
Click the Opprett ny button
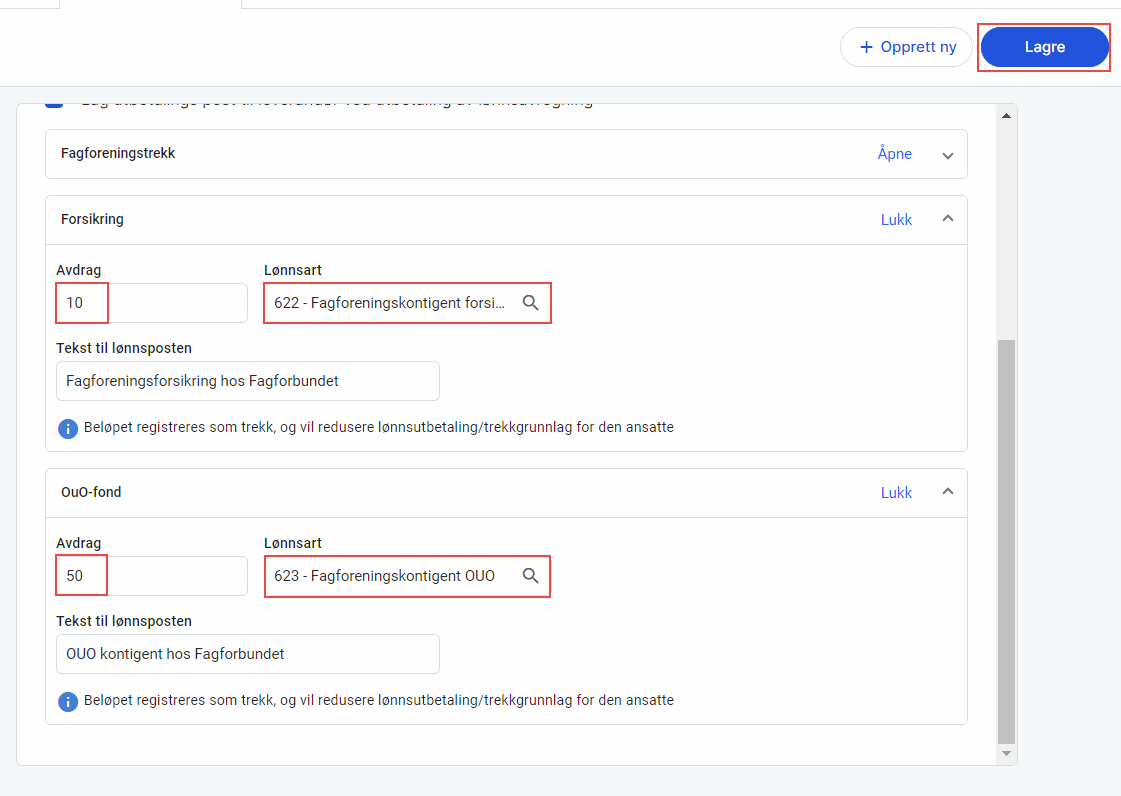907,47
